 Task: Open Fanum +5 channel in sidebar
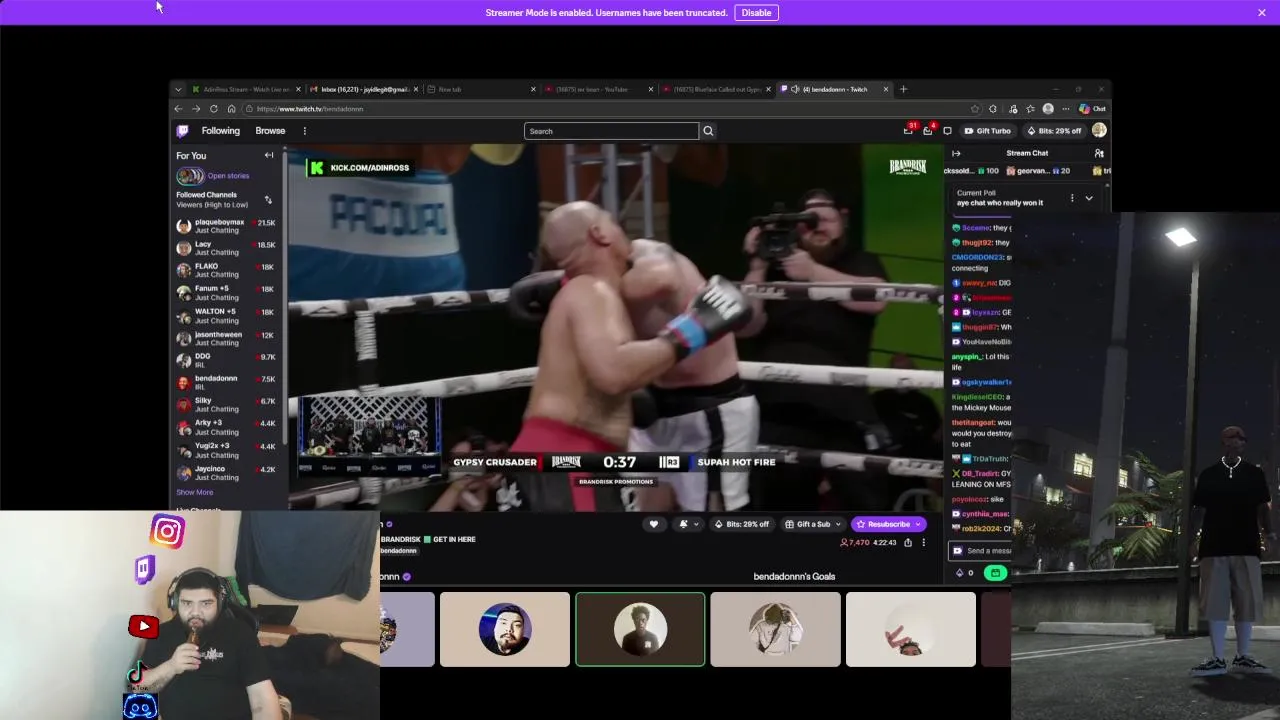tap(226, 293)
